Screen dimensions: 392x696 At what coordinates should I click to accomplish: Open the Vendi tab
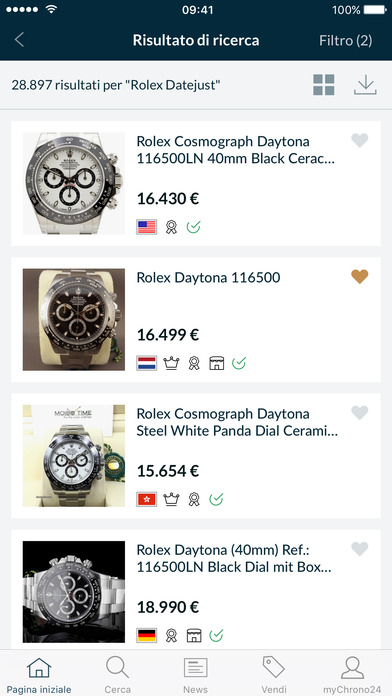274,675
